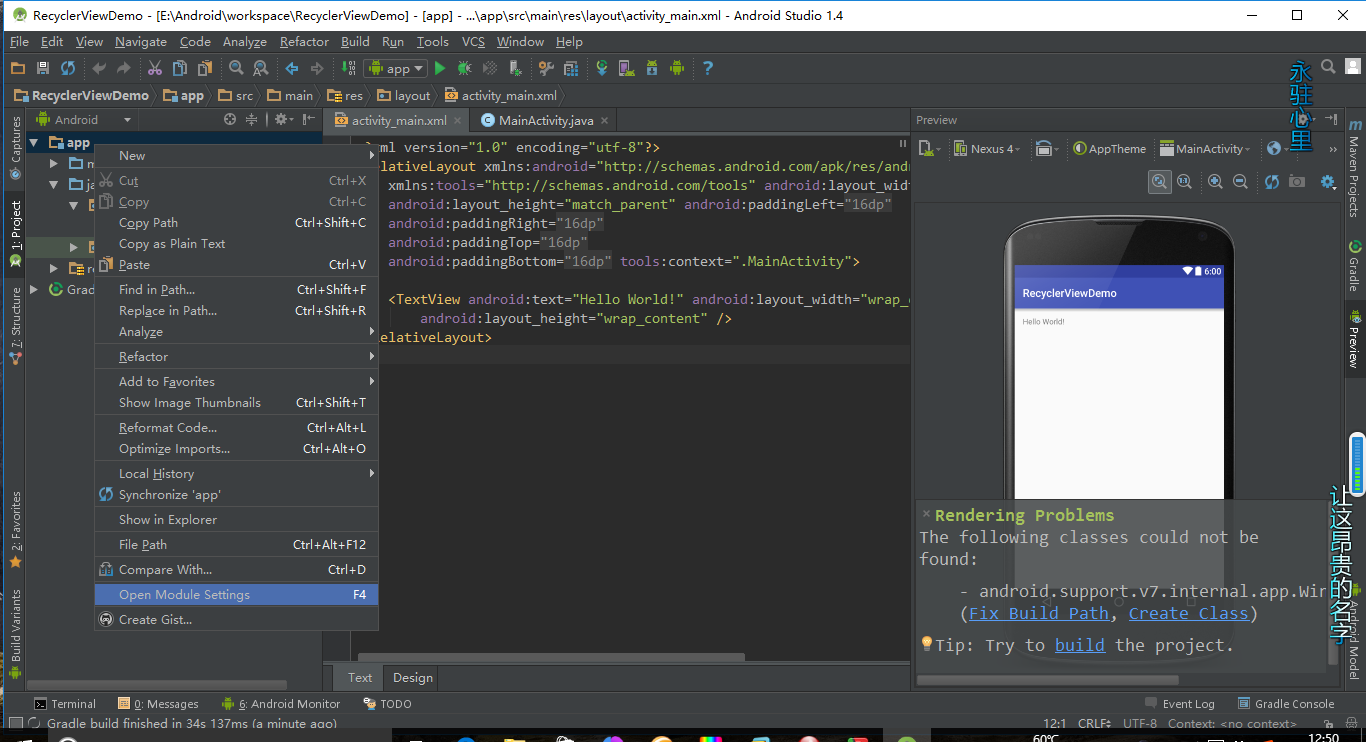Open the app run configuration dropdown
1366x742 pixels.
click(397, 68)
